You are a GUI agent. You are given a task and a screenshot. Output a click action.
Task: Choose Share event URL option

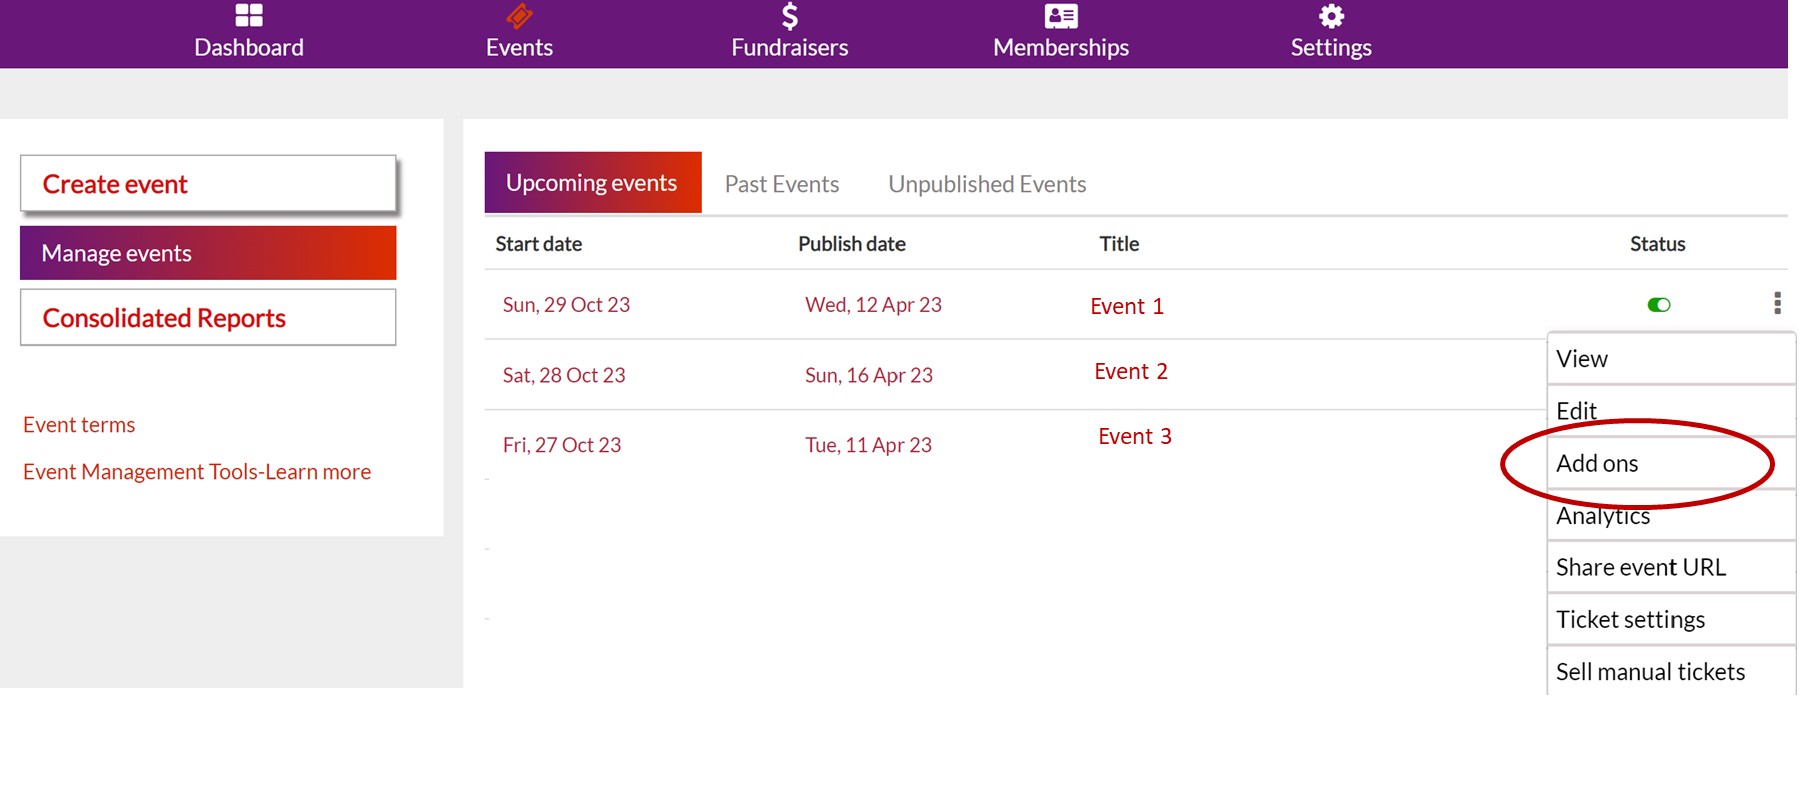point(1671,568)
